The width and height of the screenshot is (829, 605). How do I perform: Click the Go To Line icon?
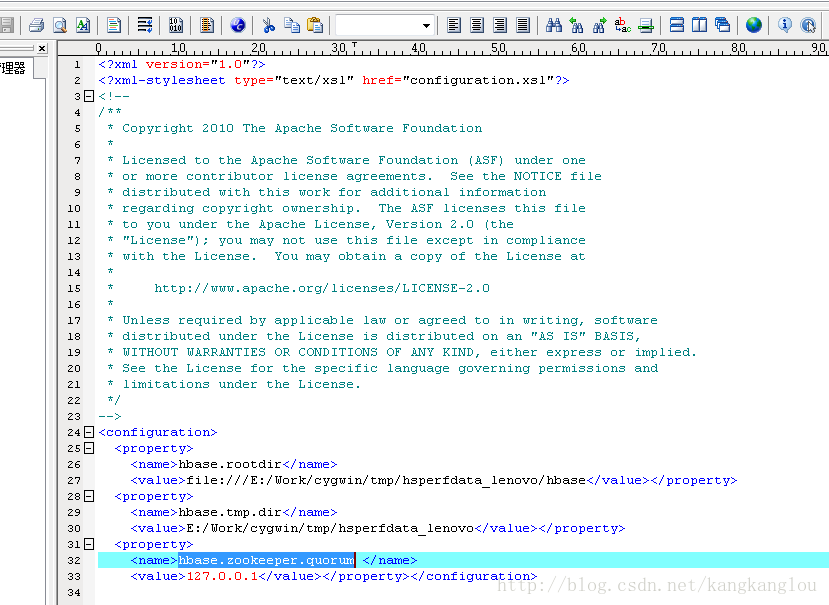click(646, 25)
